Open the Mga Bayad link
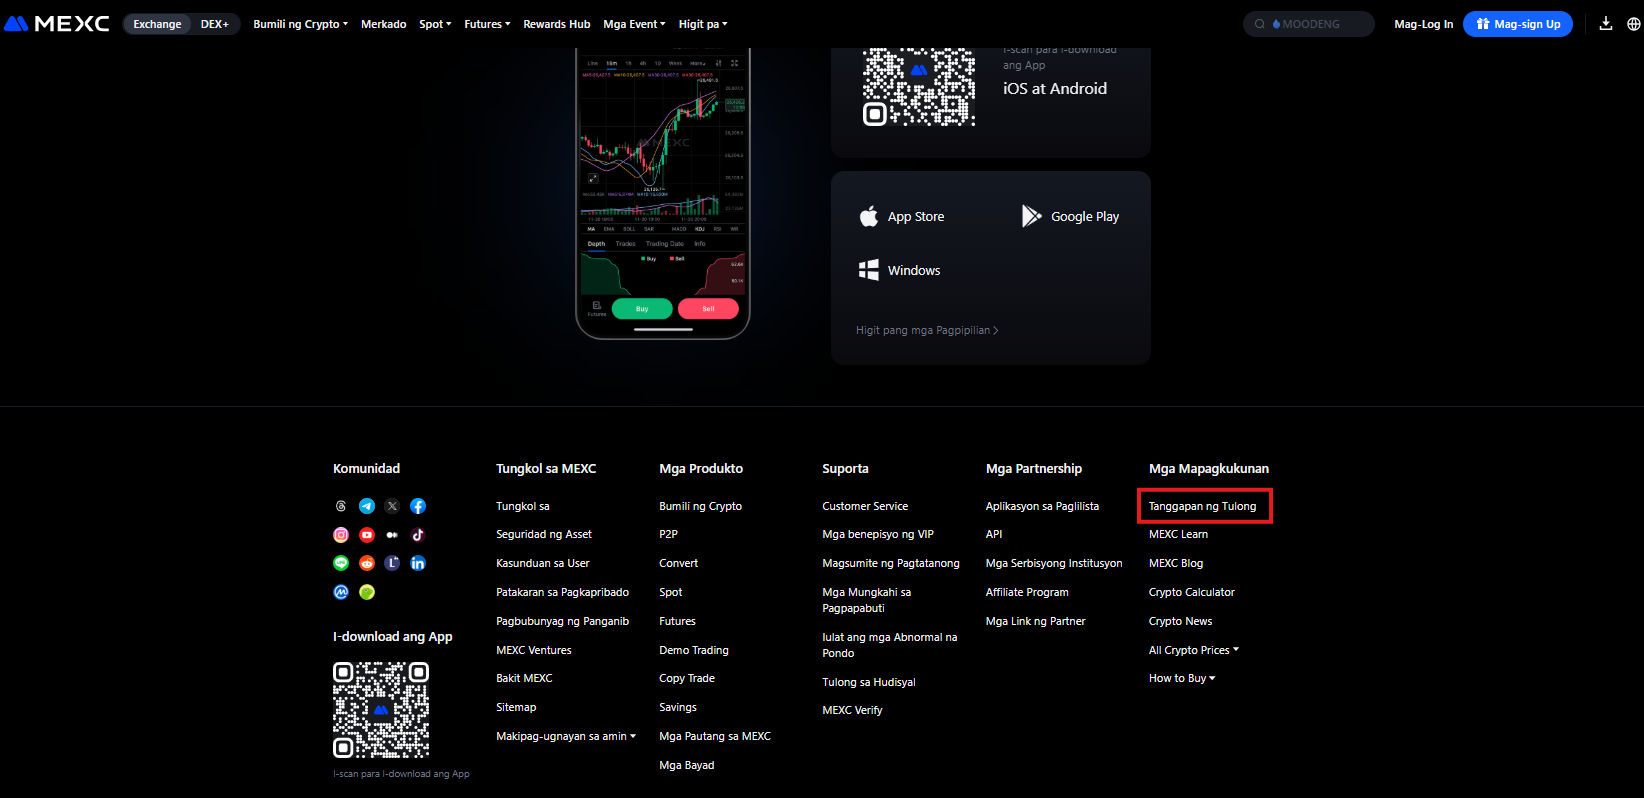The image size is (1644, 798). (687, 765)
